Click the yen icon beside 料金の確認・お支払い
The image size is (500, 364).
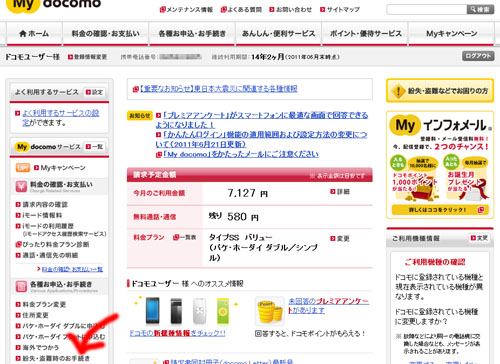tap(21, 186)
